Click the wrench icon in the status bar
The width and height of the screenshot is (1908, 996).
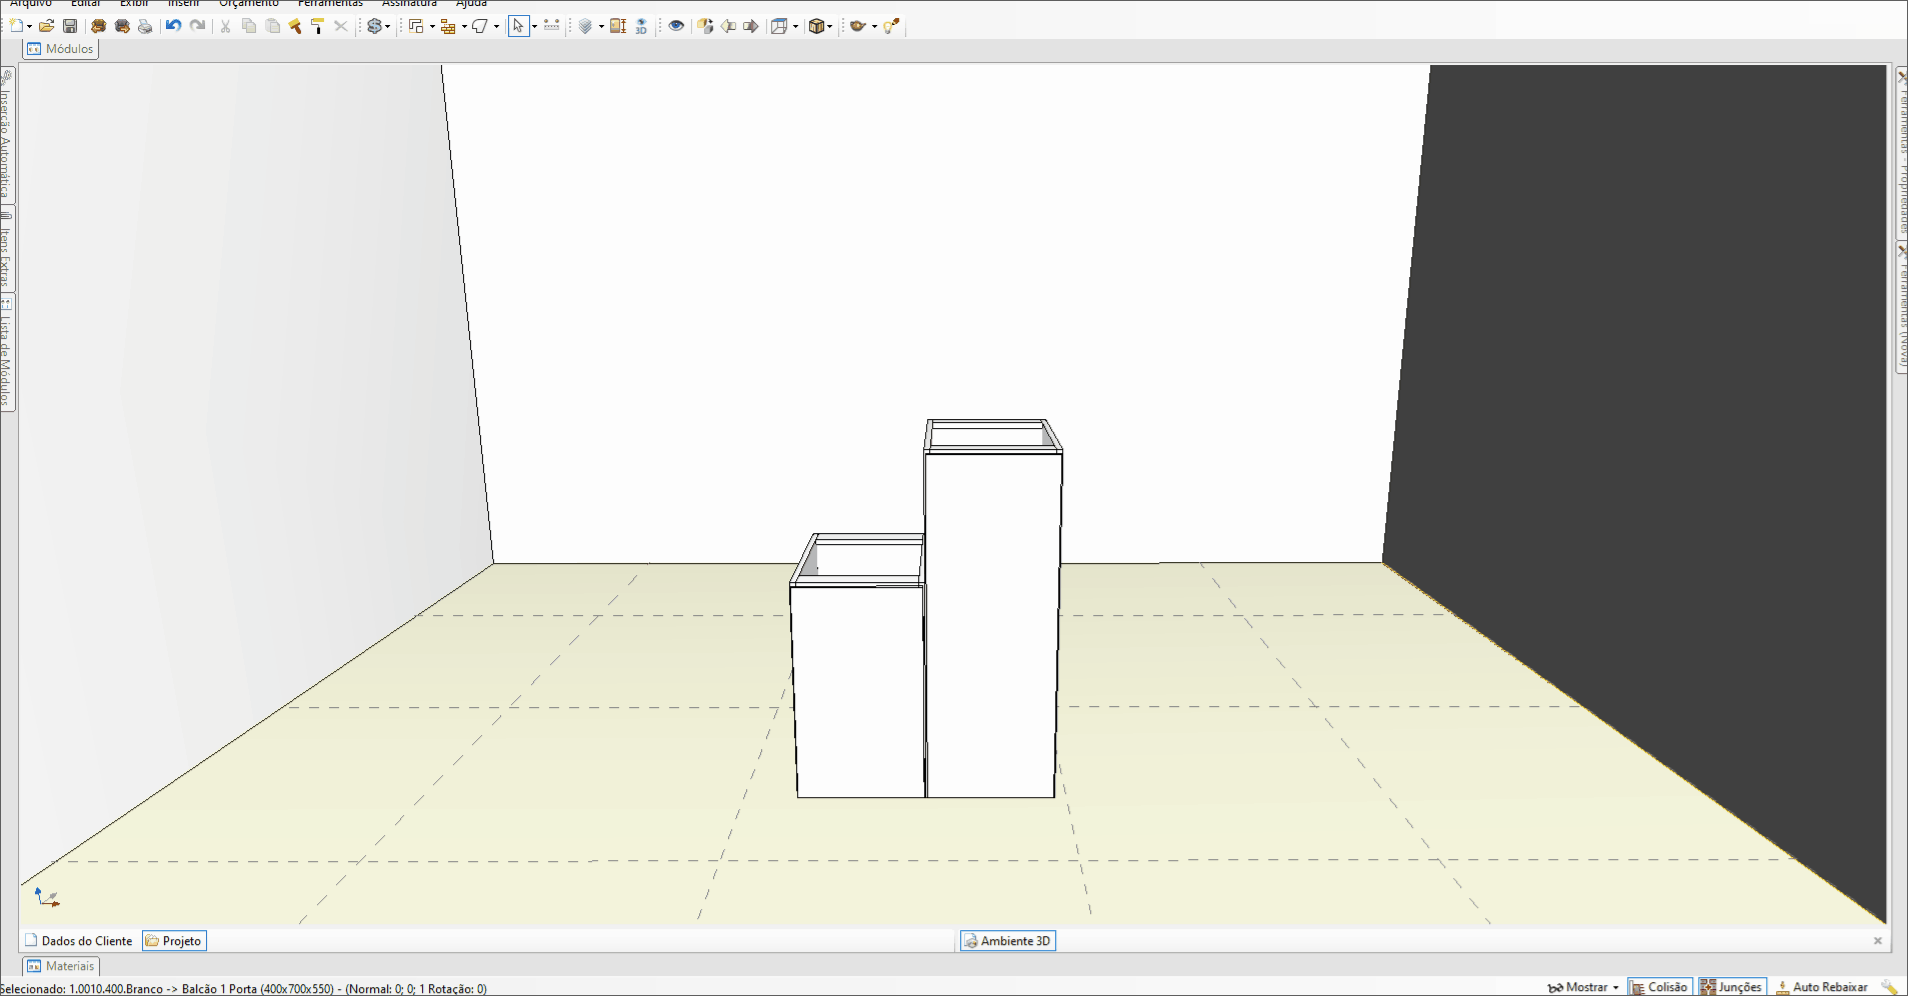click(1889, 987)
